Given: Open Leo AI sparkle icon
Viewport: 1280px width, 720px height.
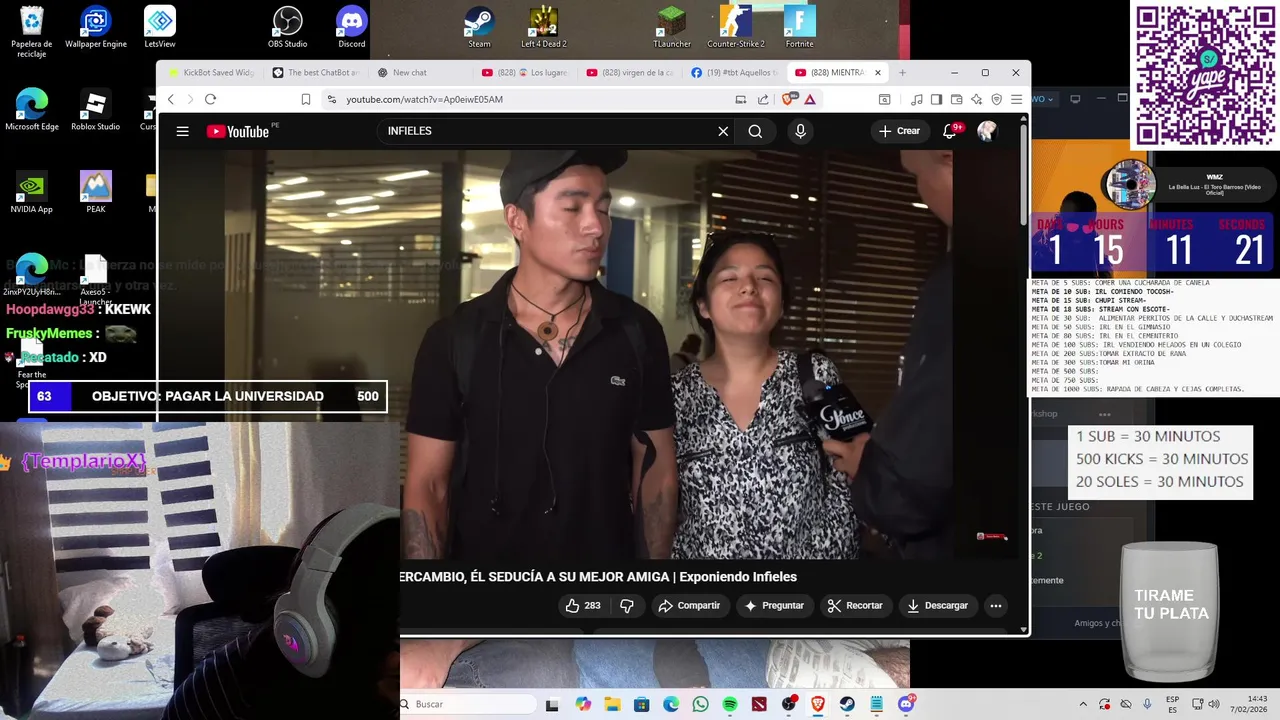Looking at the screenshot, I should pos(977,99).
